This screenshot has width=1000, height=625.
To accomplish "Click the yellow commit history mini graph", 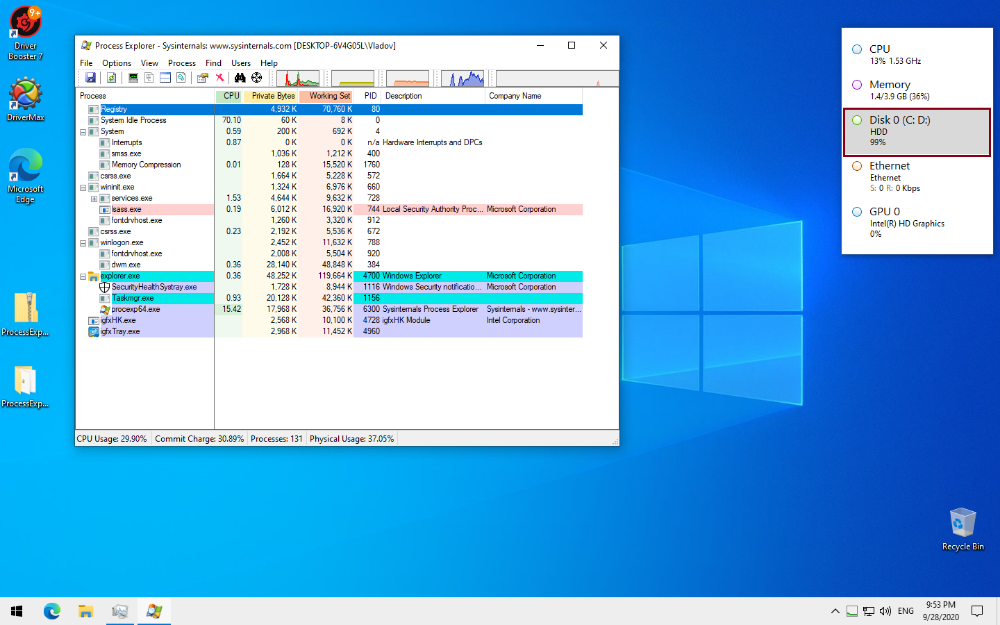I will coord(353,78).
